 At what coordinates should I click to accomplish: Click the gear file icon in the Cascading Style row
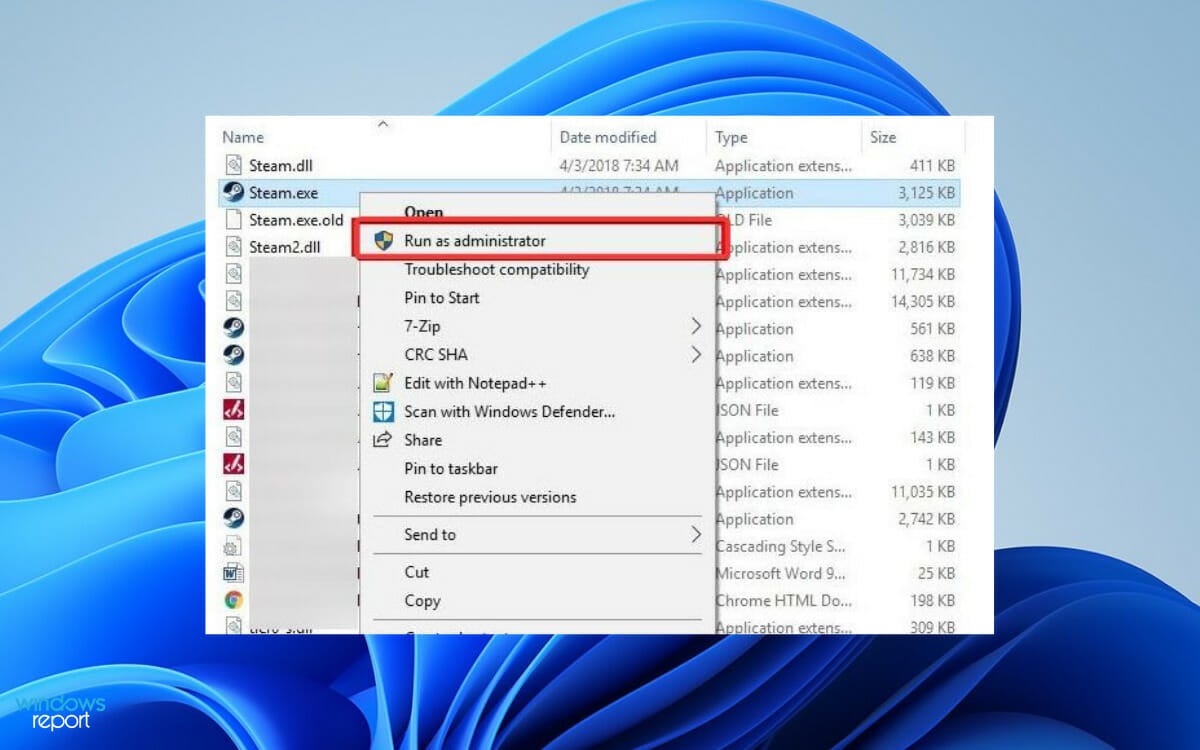[x=233, y=546]
